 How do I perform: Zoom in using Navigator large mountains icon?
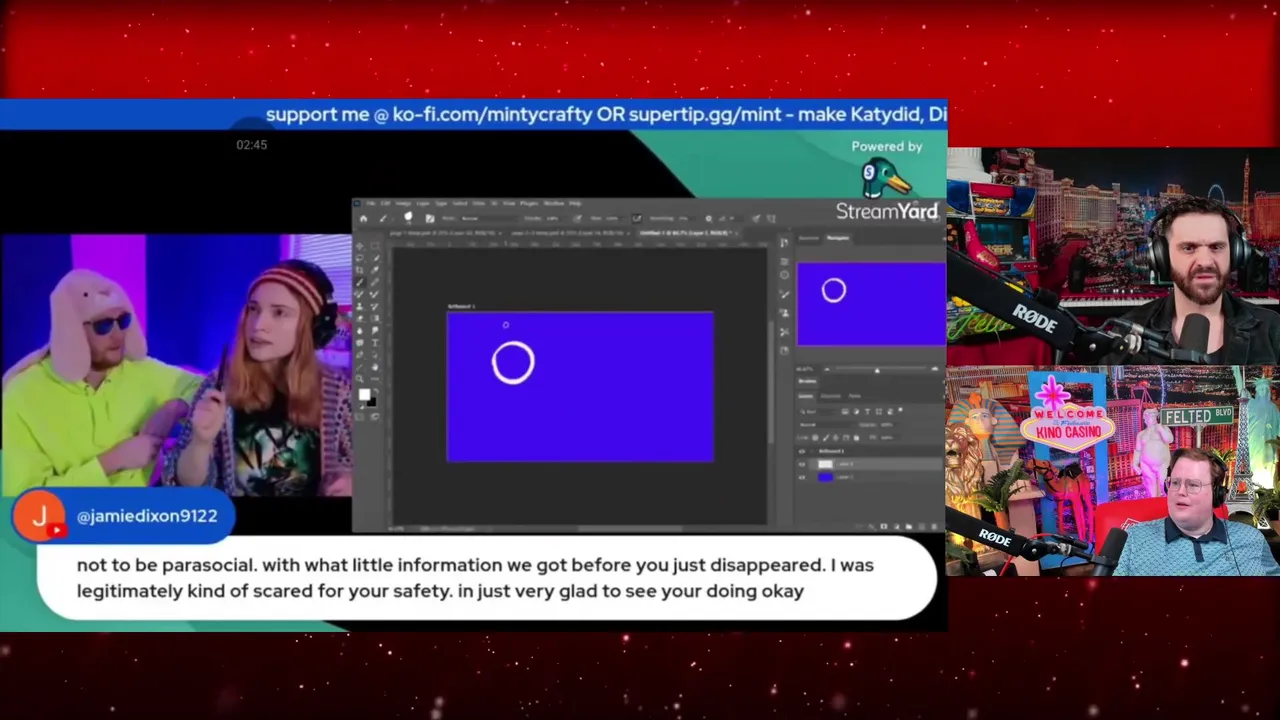[x=935, y=369]
